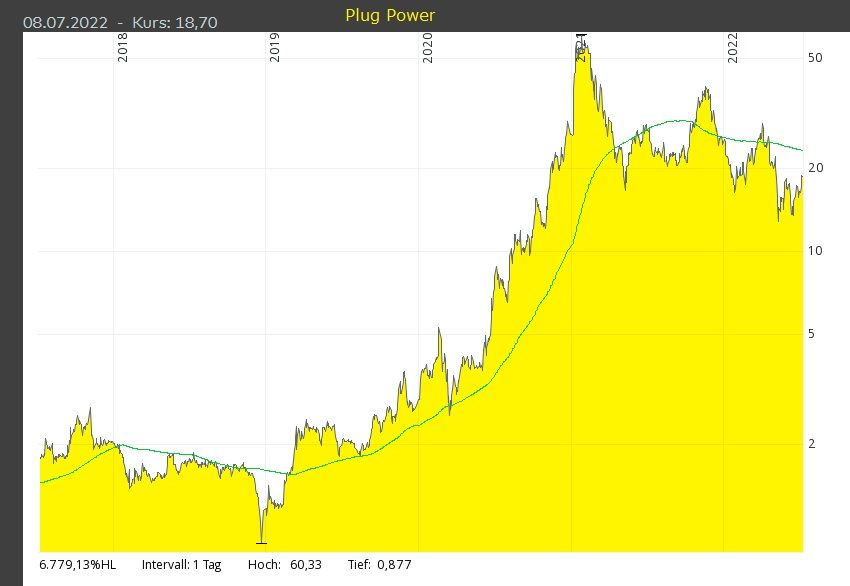Click the 50 value on price axis
Viewport: 850px width, 586px height.
pos(815,58)
